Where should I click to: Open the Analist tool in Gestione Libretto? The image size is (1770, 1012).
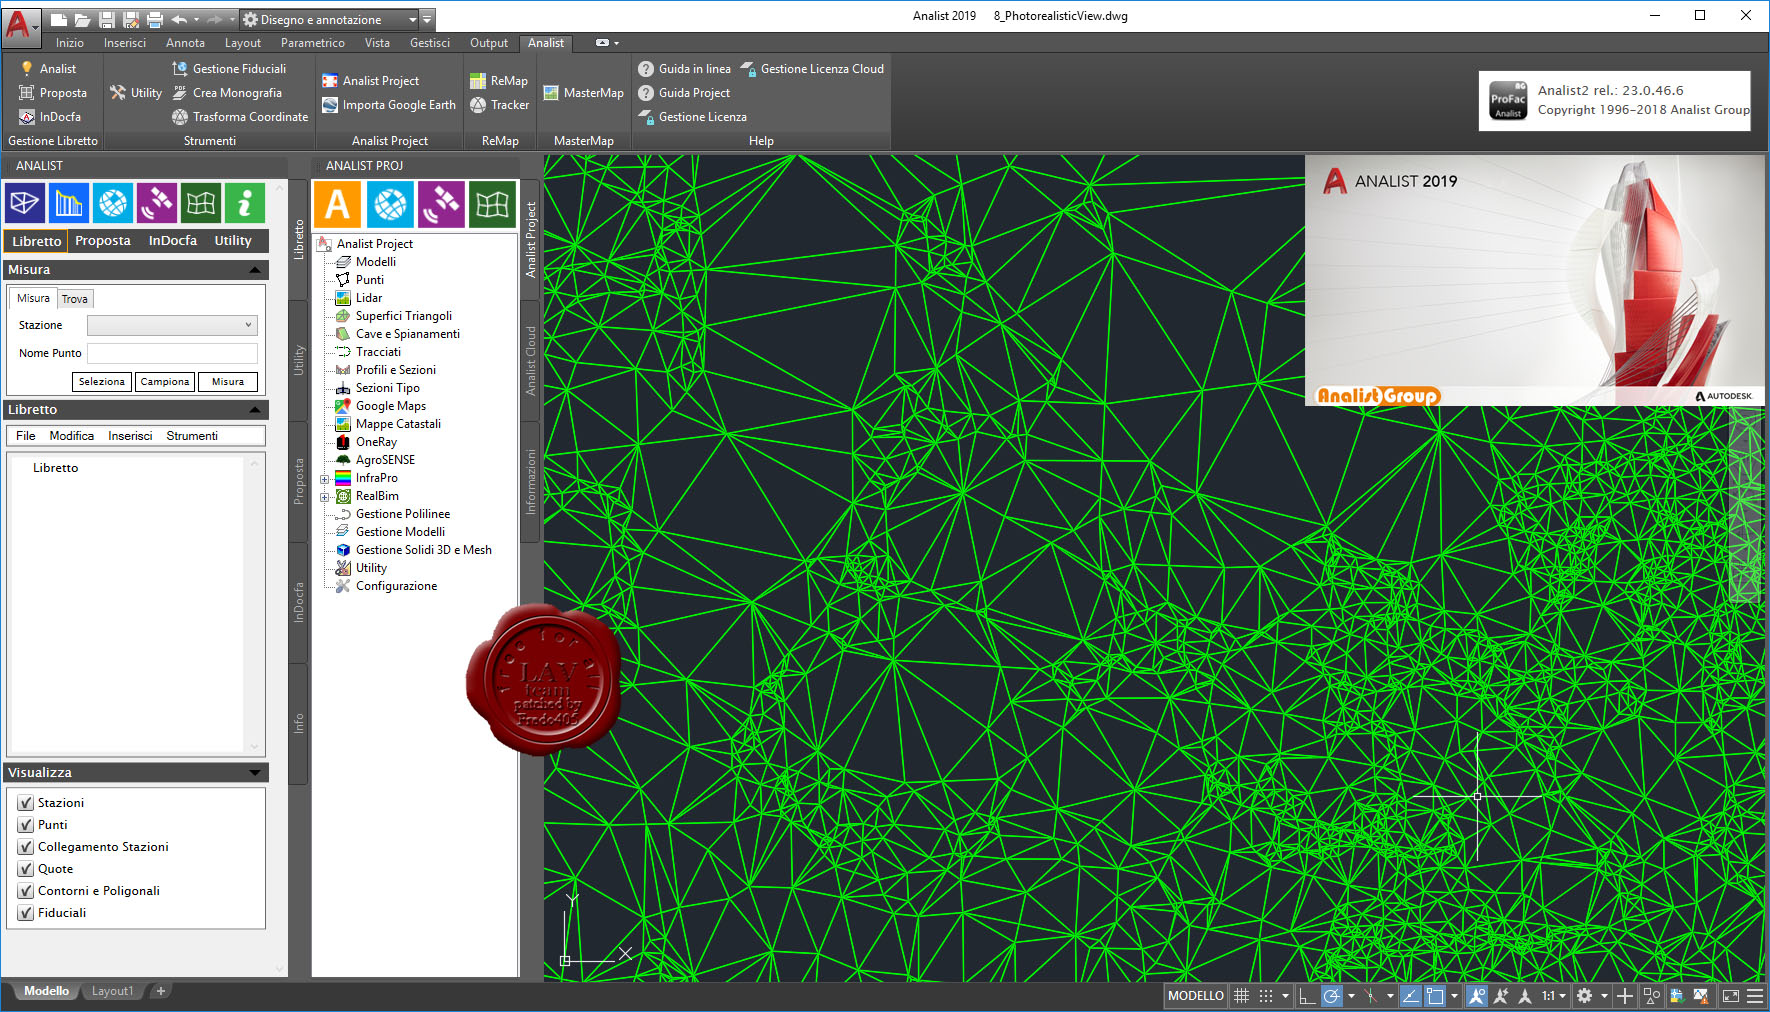48,69
